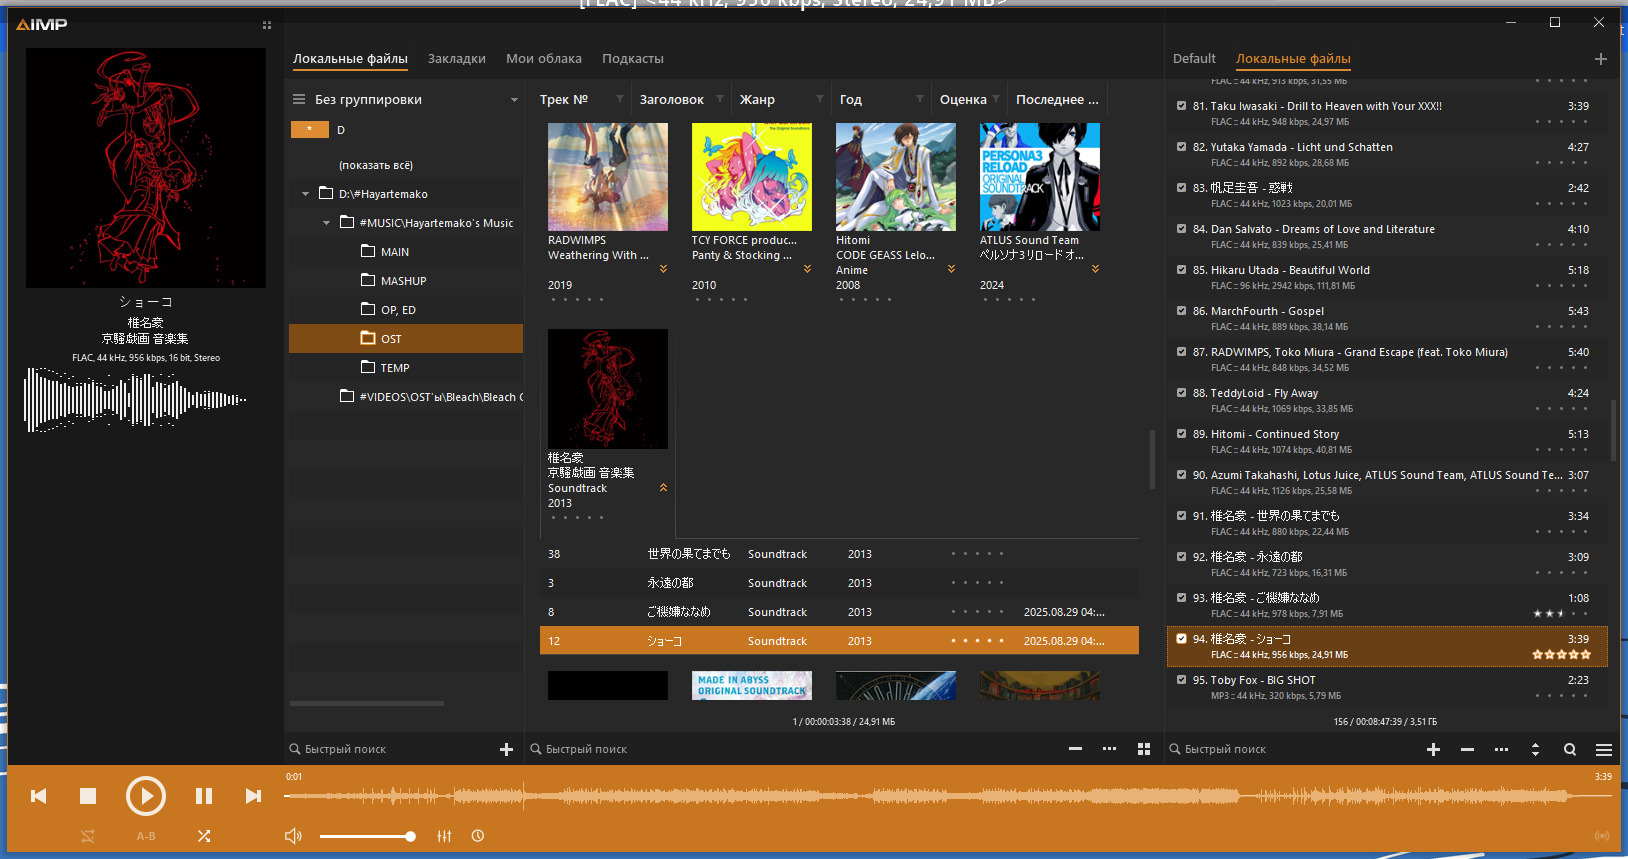
Task: Collapse the D:\#Hayartemako tree node
Action: tap(306, 194)
